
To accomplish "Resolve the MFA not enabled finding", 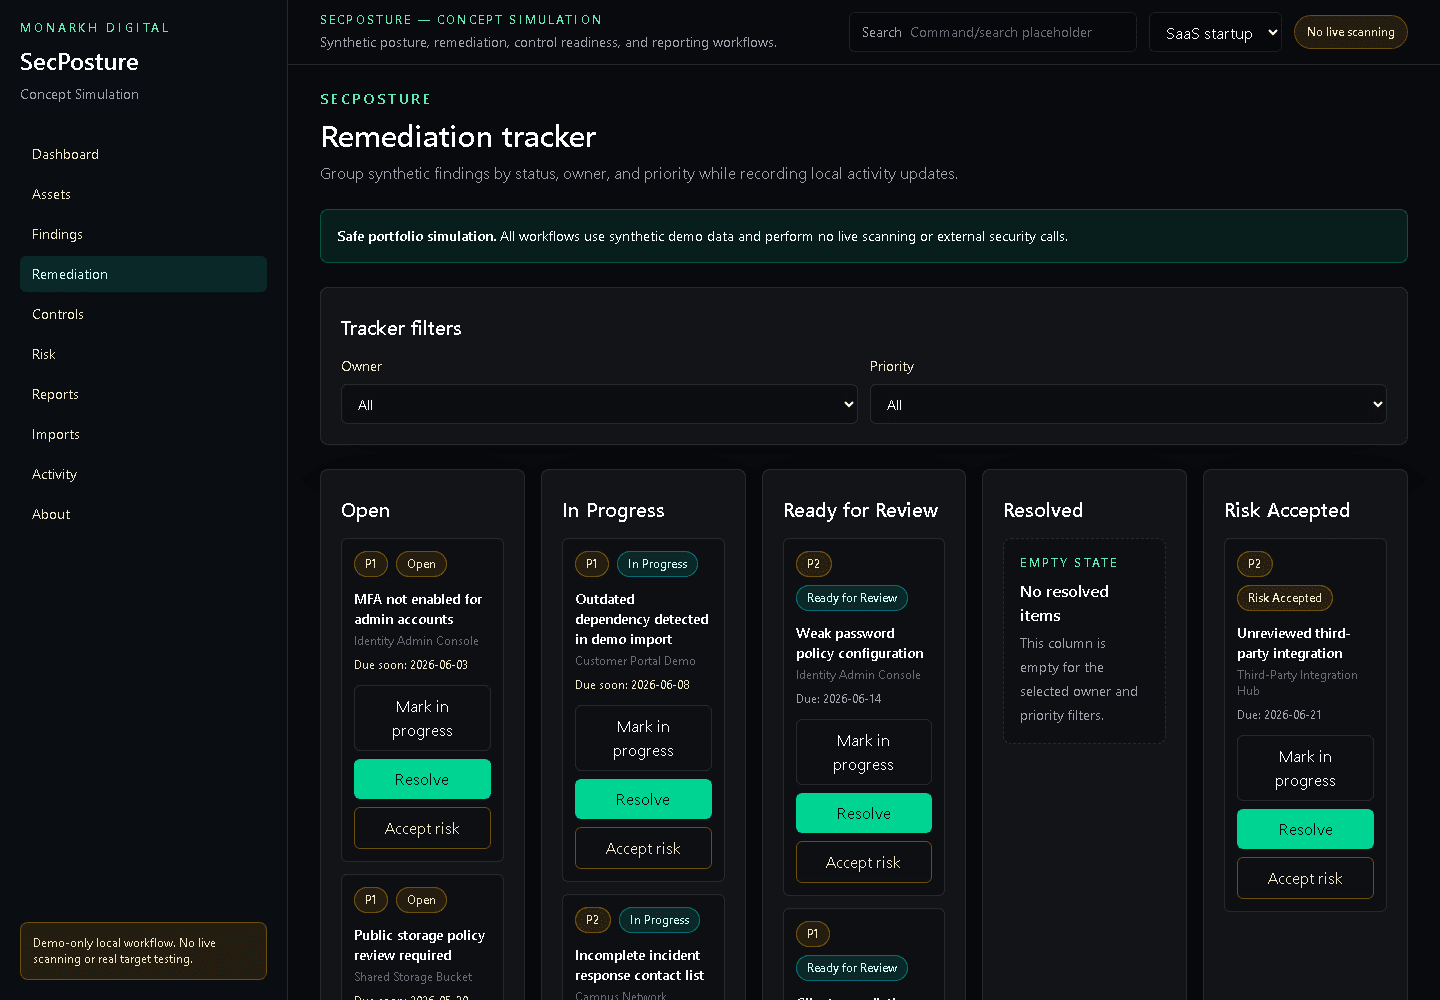I will 422,779.
